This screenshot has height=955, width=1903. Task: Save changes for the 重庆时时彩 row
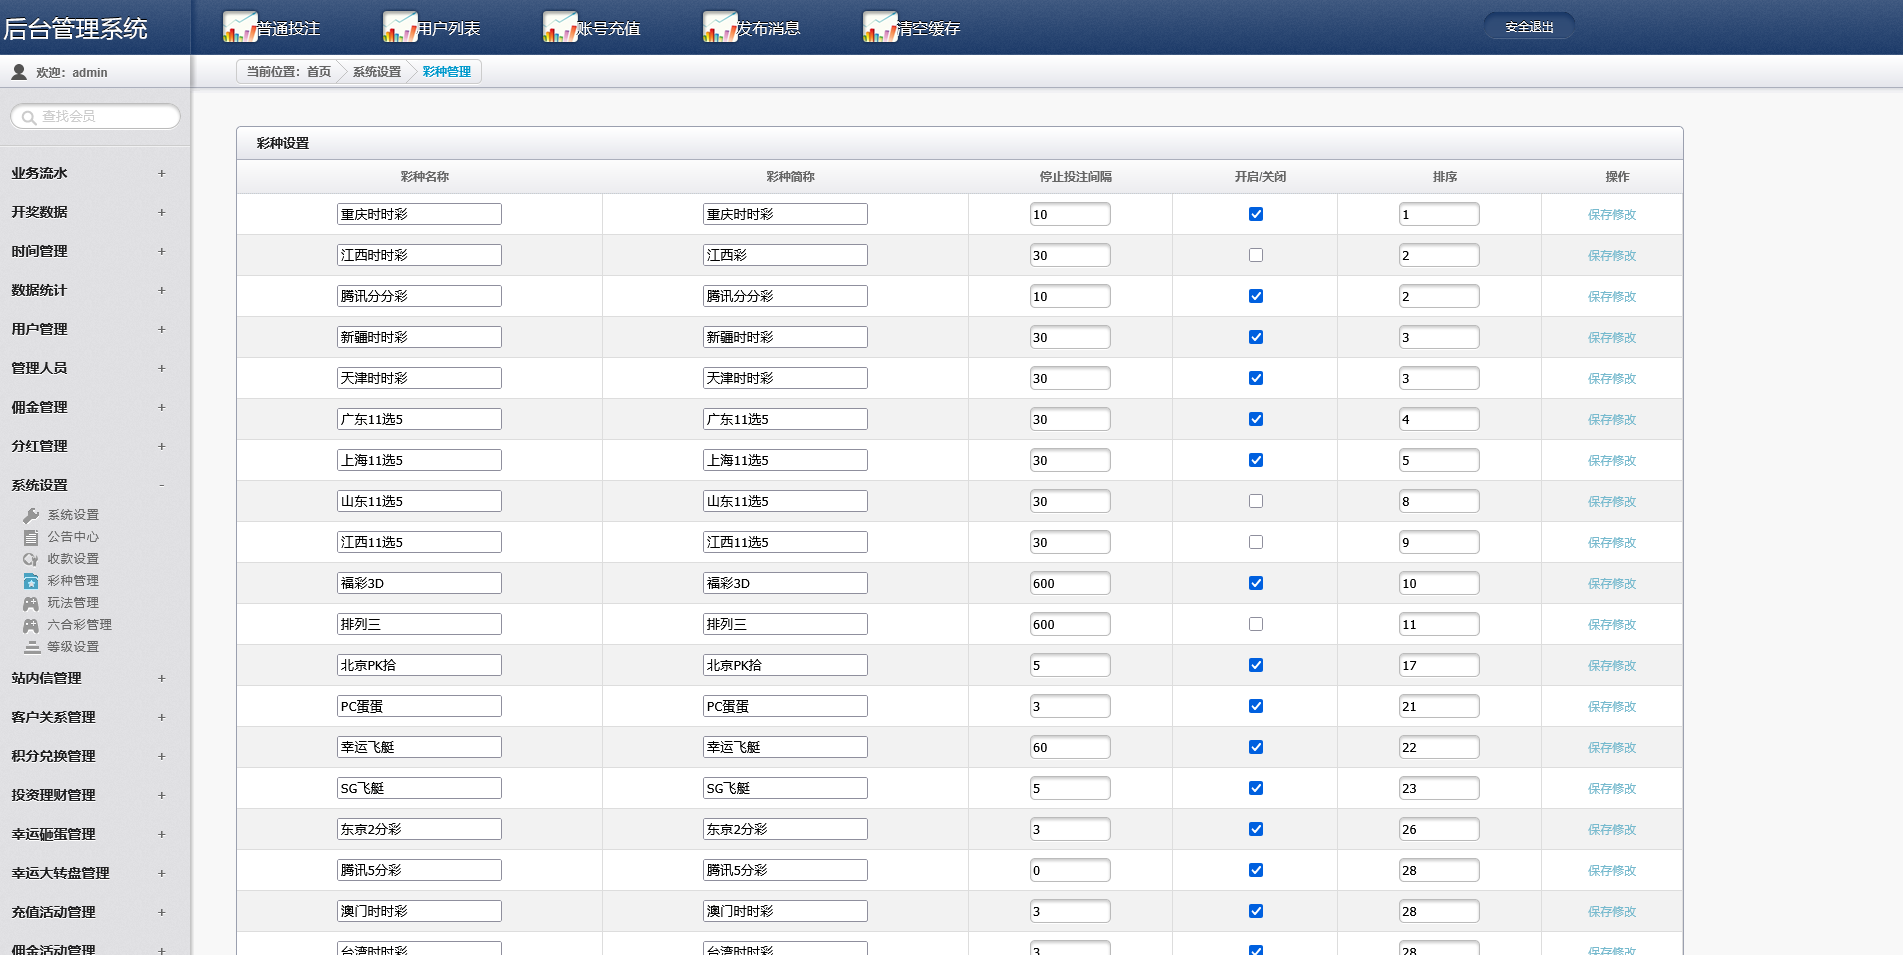pos(1612,214)
